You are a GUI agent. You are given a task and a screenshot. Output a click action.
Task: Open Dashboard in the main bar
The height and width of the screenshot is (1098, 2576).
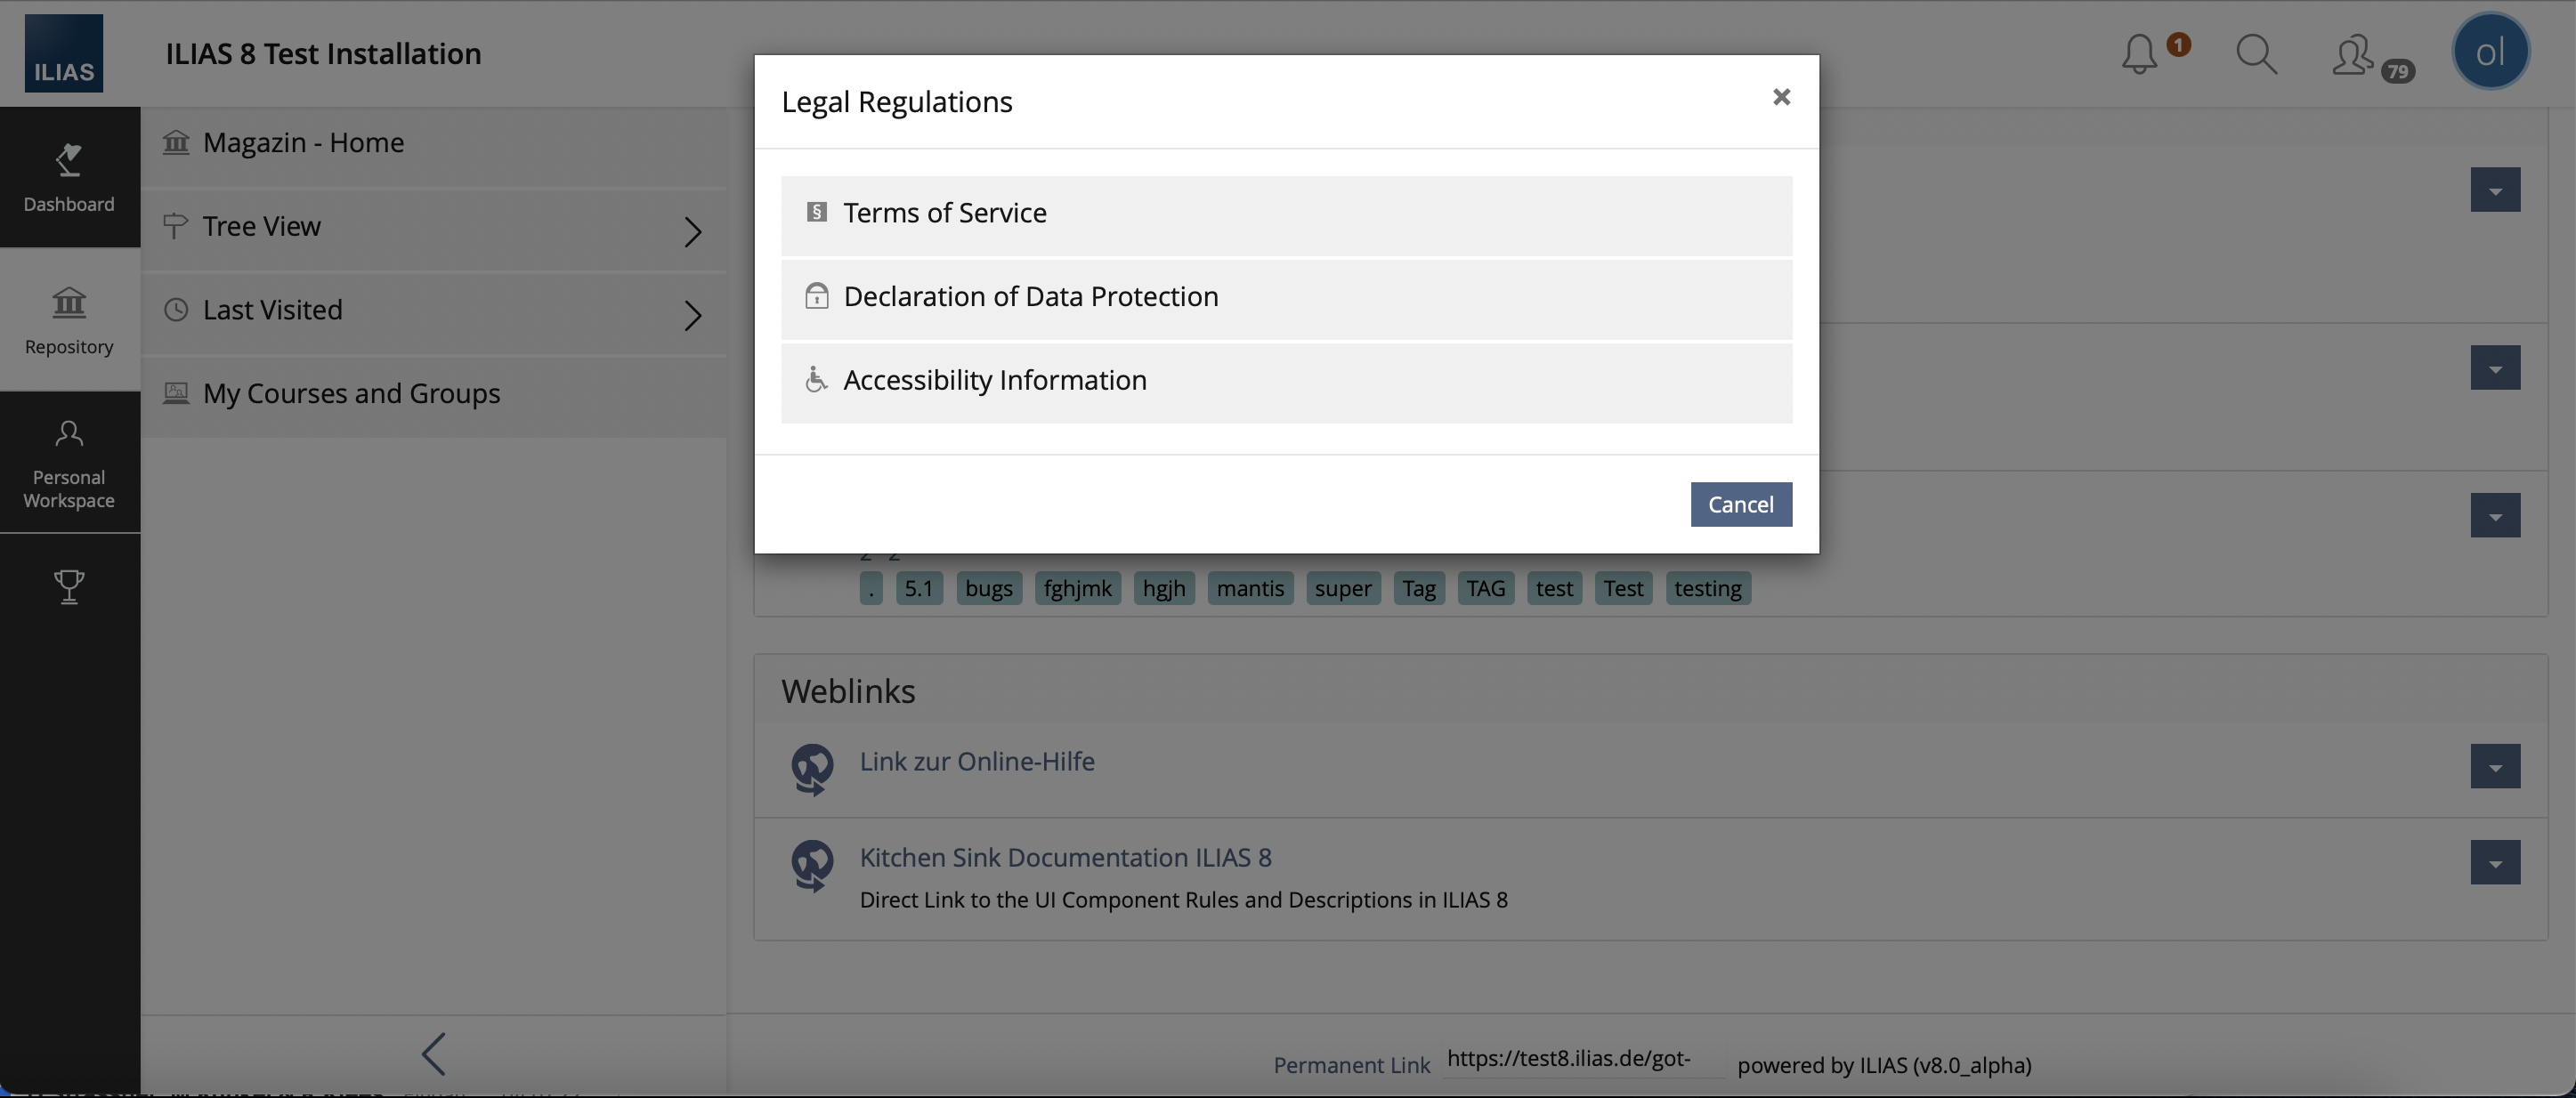(x=69, y=177)
